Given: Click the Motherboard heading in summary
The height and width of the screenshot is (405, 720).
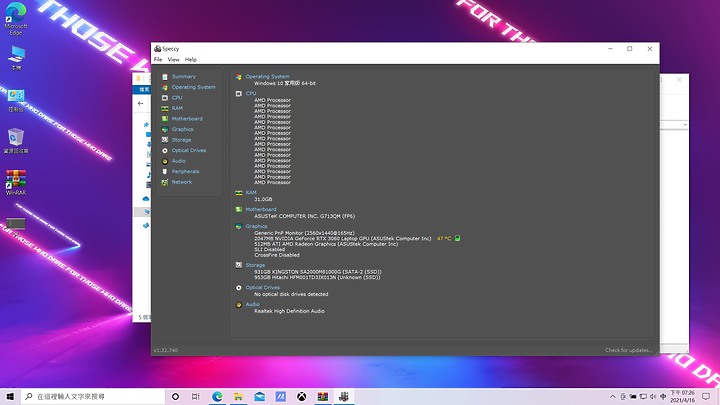Looking at the screenshot, I should [x=261, y=209].
